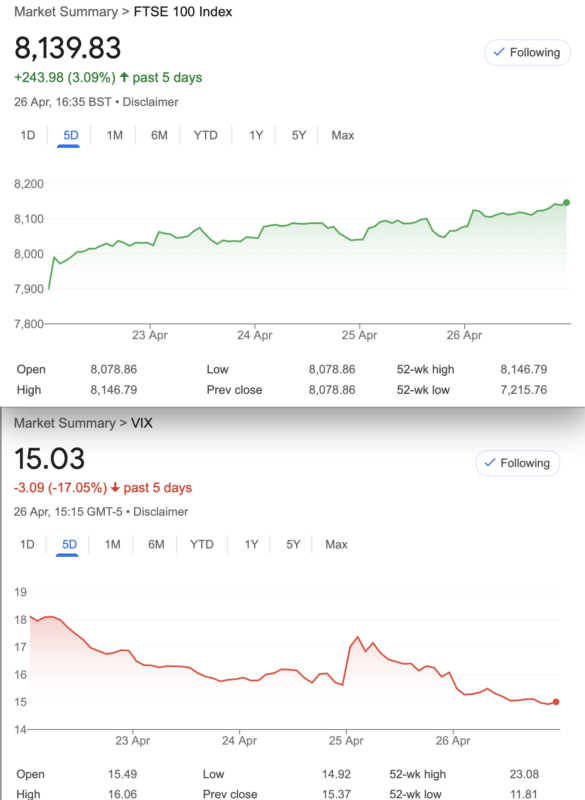Click the 24 Apr label on VIX chart
The width and height of the screenshot is (585, 800).
239,740
